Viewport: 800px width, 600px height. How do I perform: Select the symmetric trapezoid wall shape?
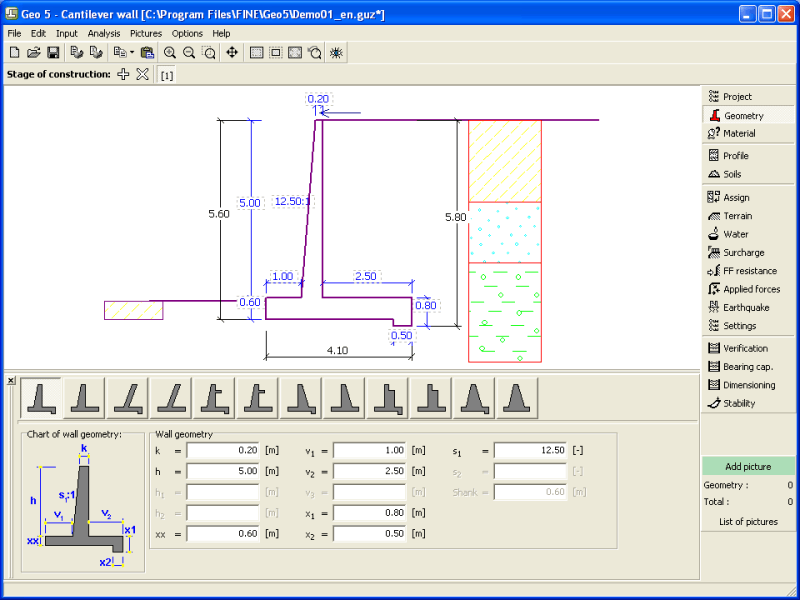point(516,398)
